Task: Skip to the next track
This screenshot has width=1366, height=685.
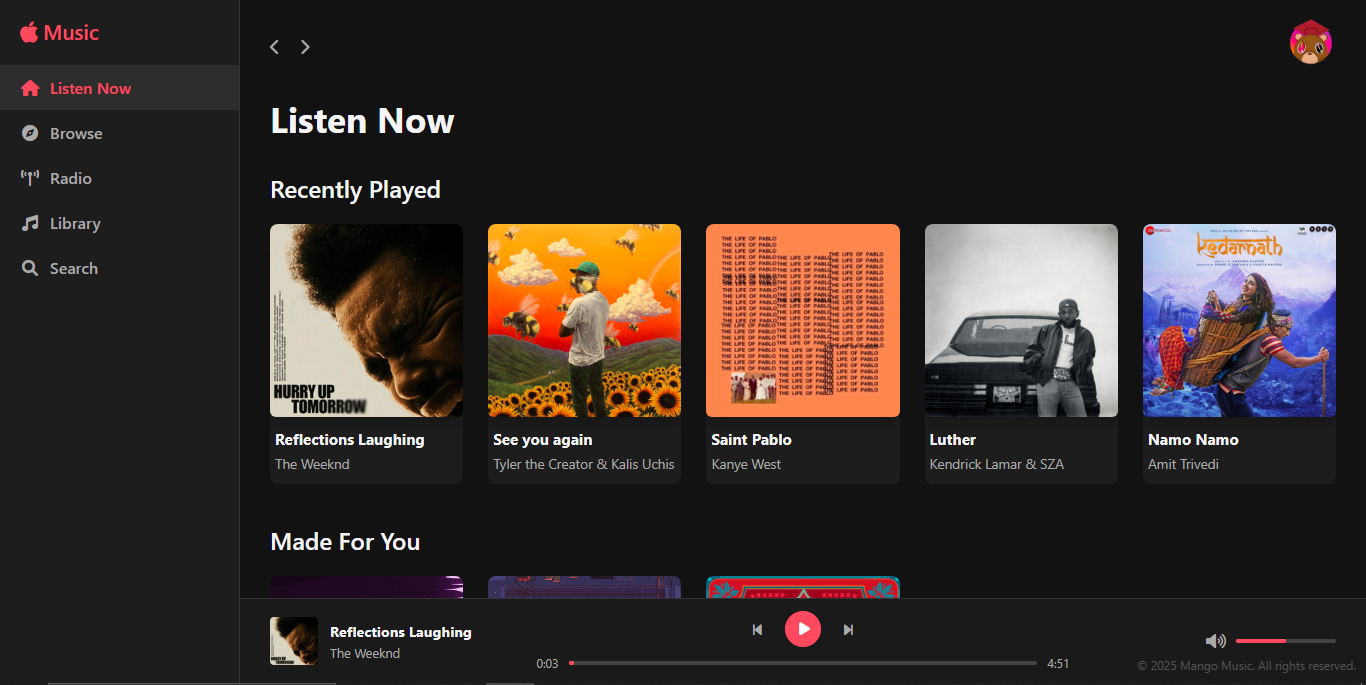Action: coord(848,629)
